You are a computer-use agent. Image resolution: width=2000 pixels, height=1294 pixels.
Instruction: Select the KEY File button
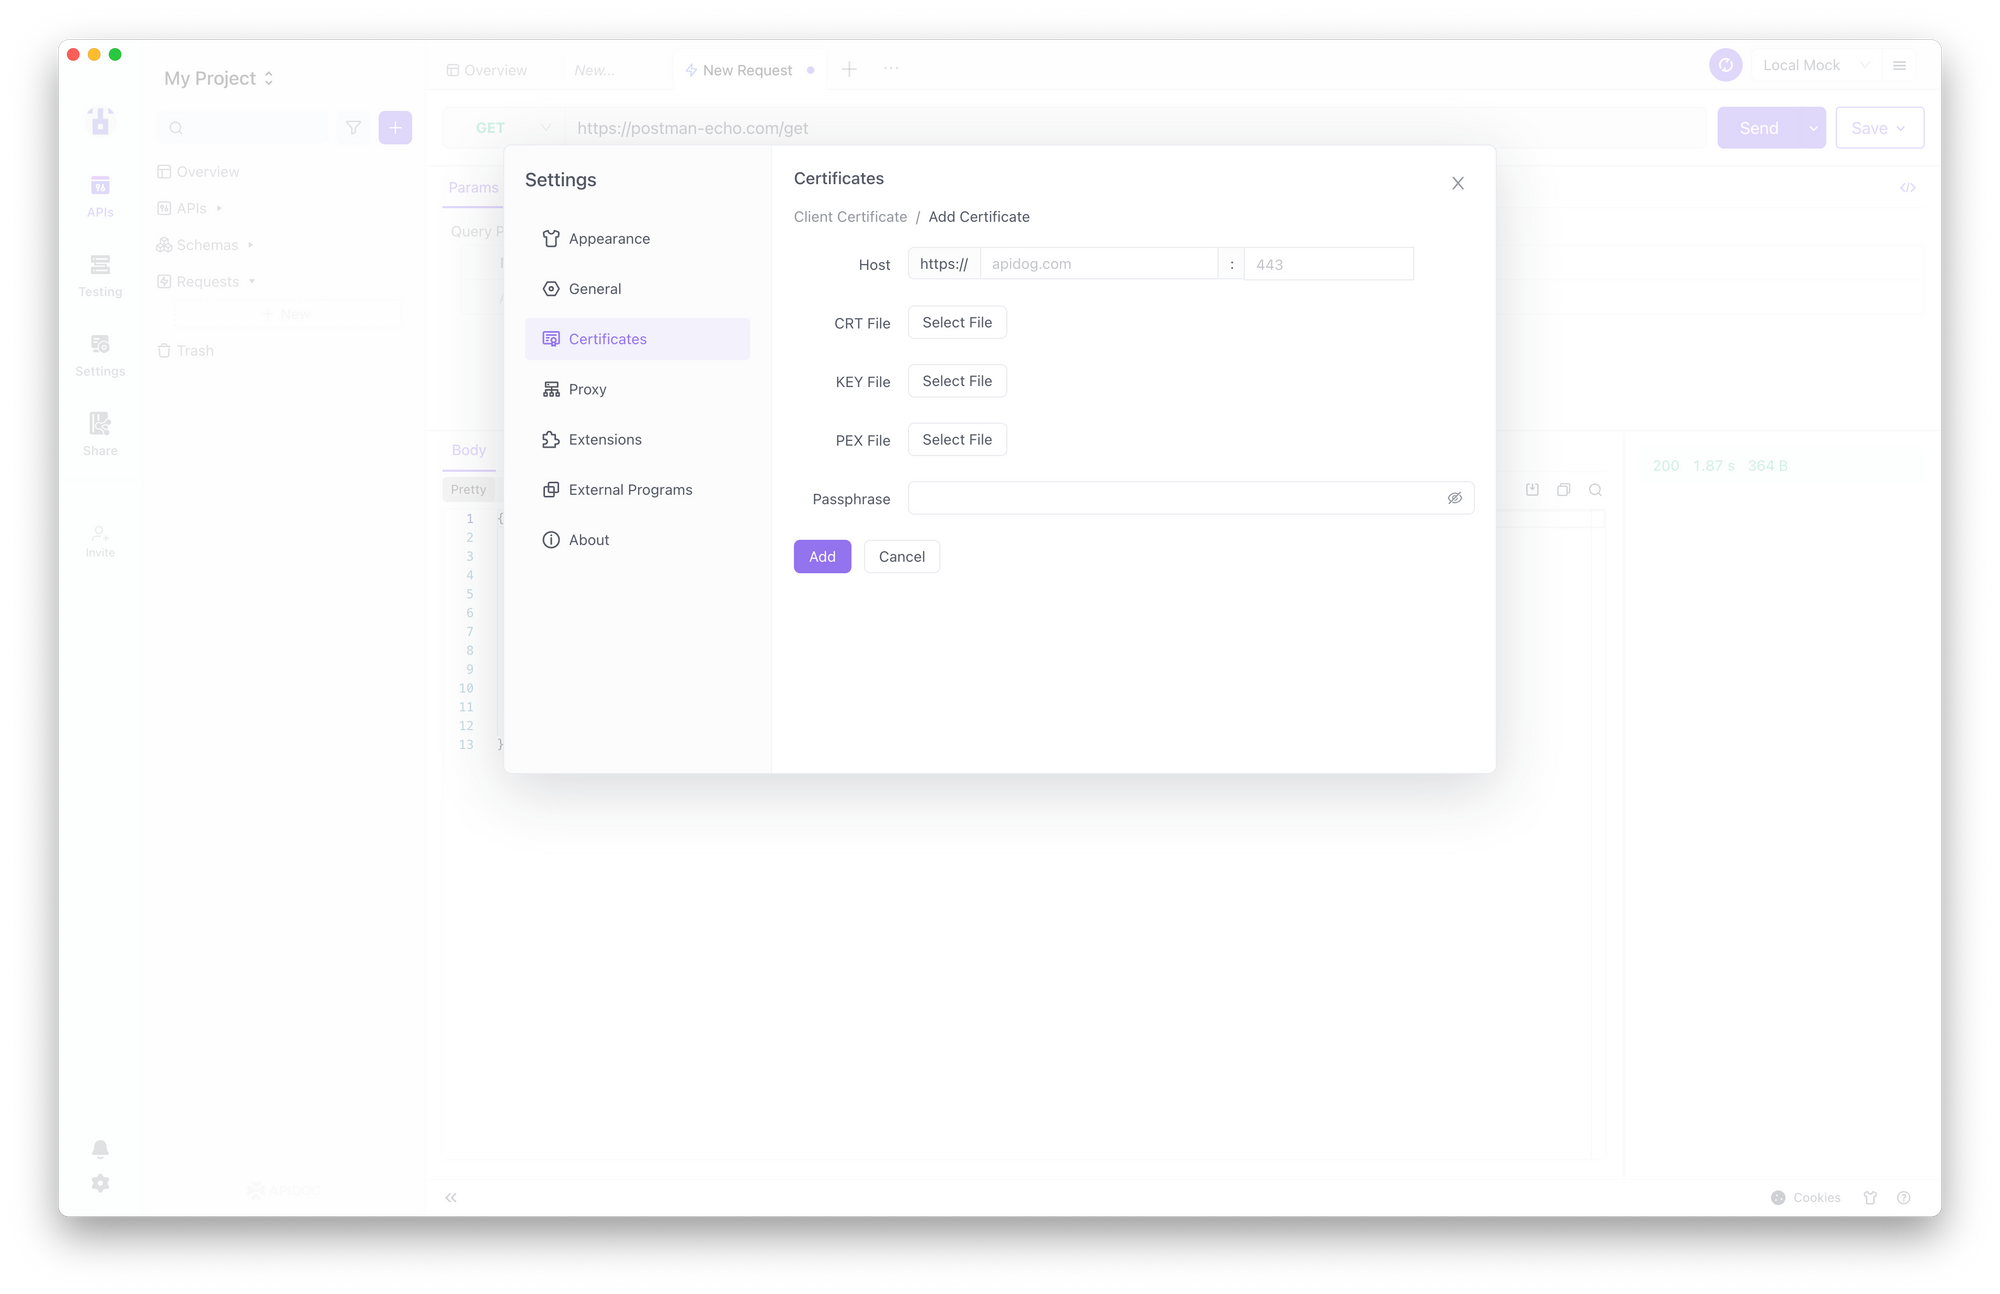pos(958,380)
